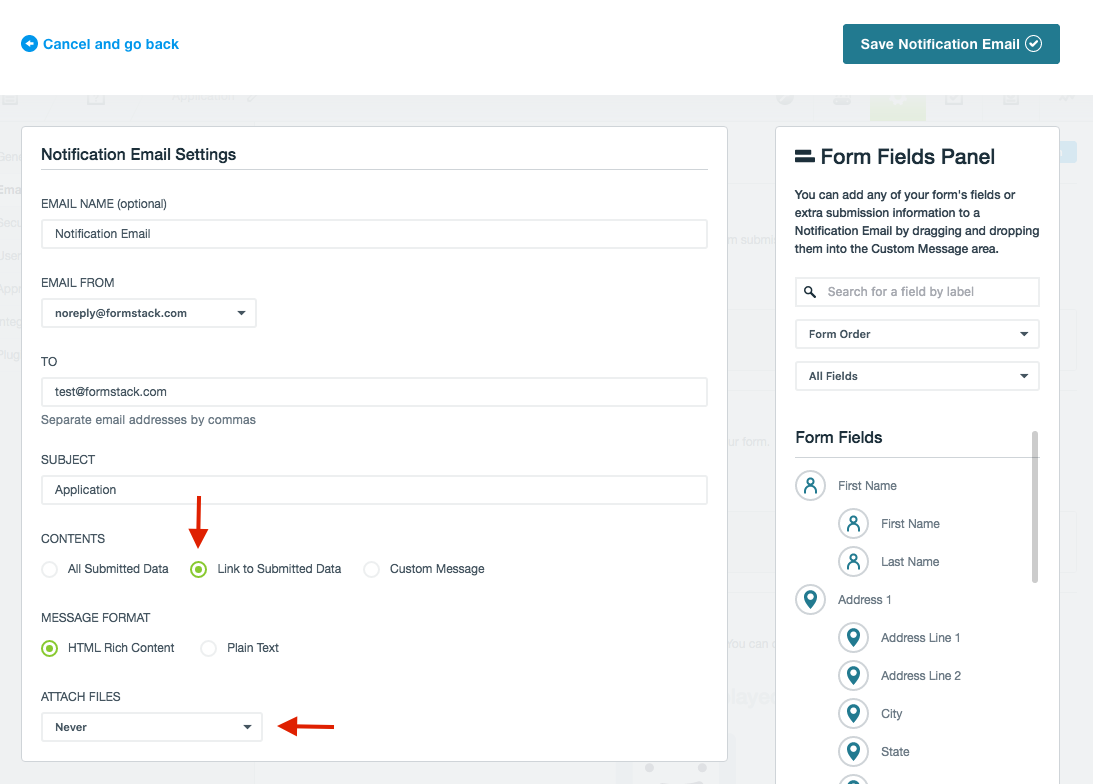Select HTML Rich Content message format
Screen dimensions: 1093x784
pos(49,648)
